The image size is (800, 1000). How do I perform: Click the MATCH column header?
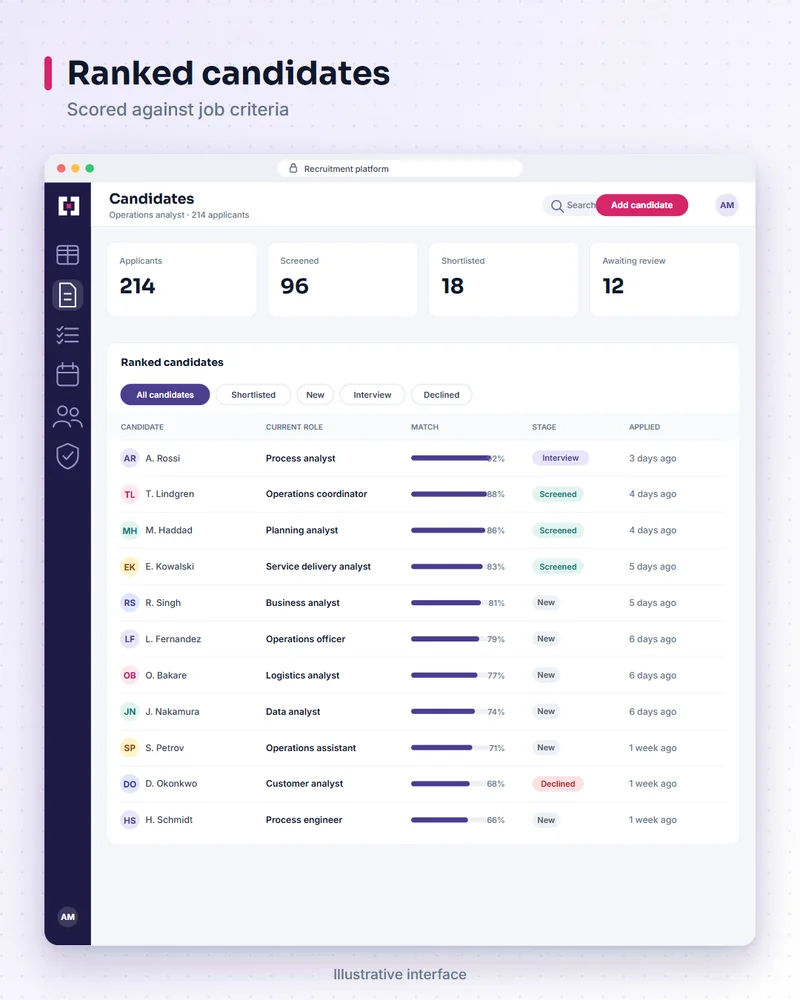pos(425,427)
